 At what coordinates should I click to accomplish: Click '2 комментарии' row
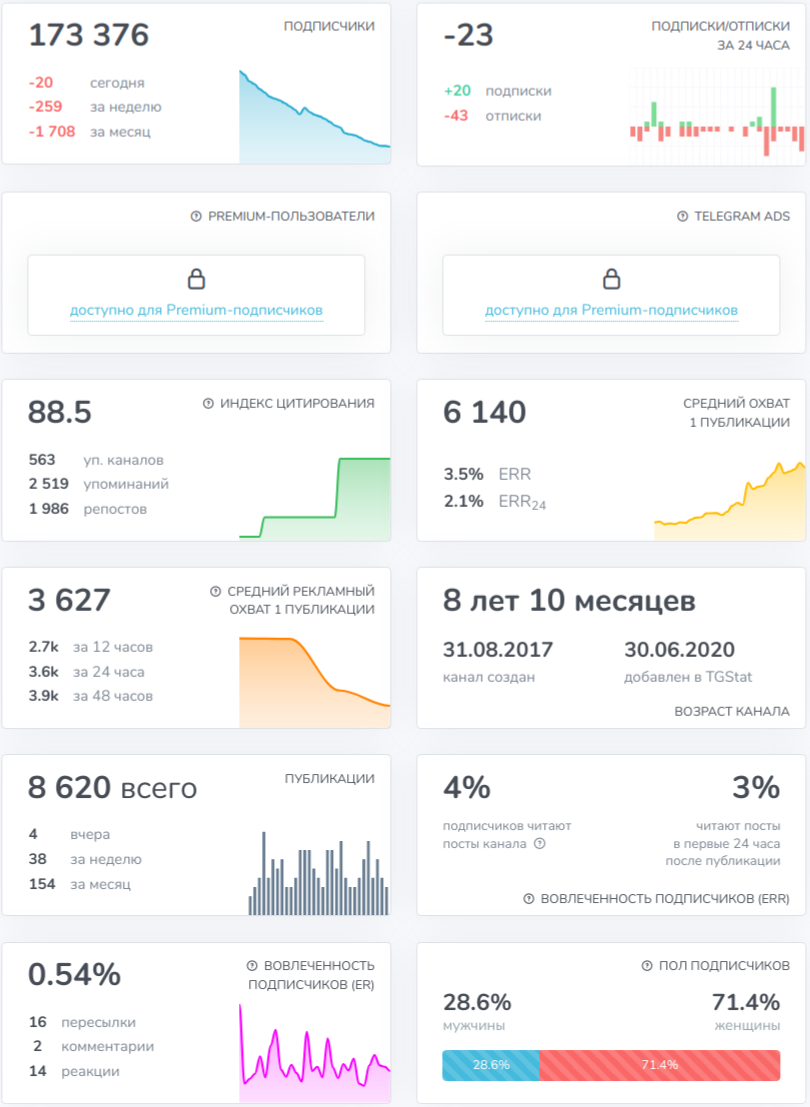pyautogui.click(x=91, y=1046)
